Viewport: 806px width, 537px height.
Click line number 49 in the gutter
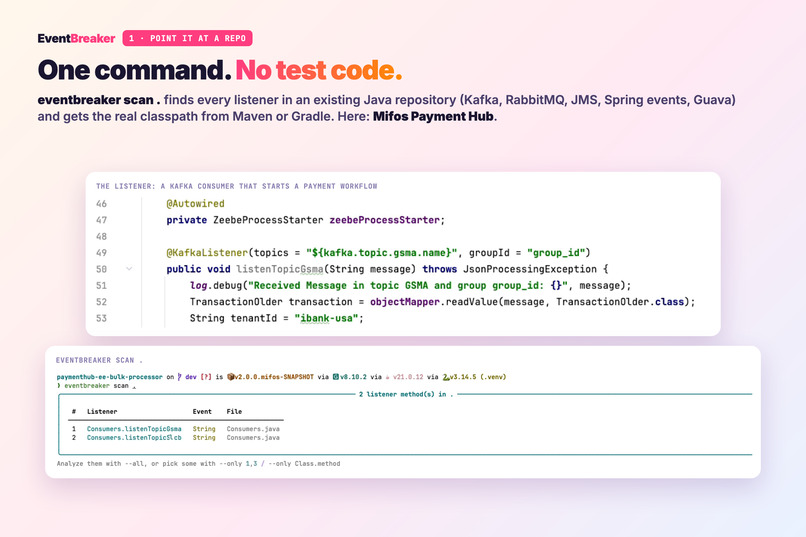[101, 253]
